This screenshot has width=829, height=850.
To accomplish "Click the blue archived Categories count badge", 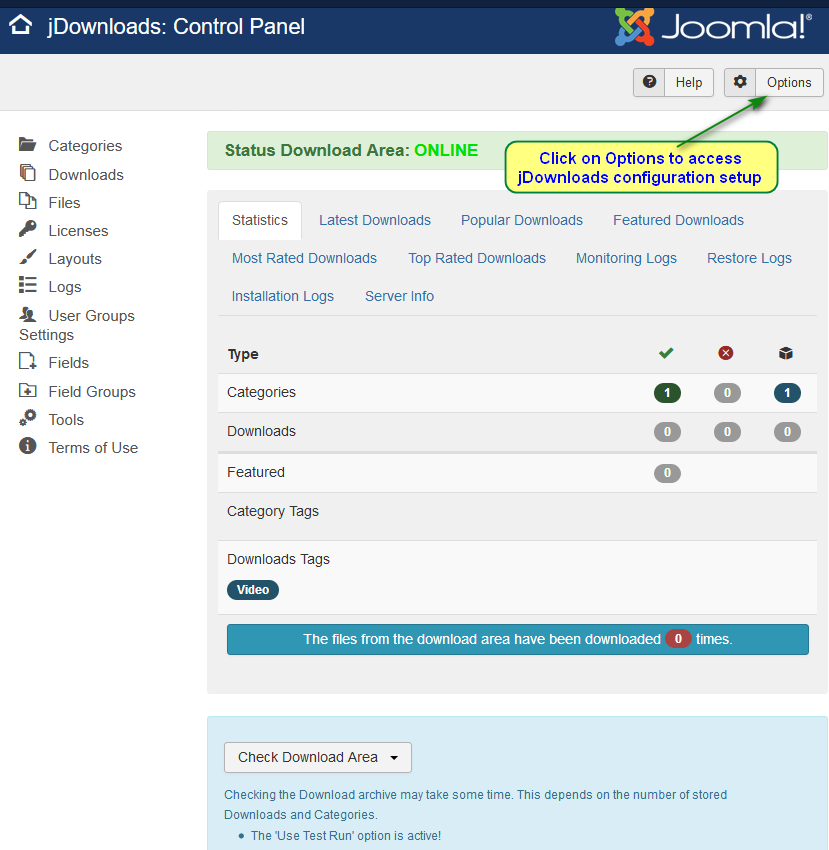I will [787, 392].
